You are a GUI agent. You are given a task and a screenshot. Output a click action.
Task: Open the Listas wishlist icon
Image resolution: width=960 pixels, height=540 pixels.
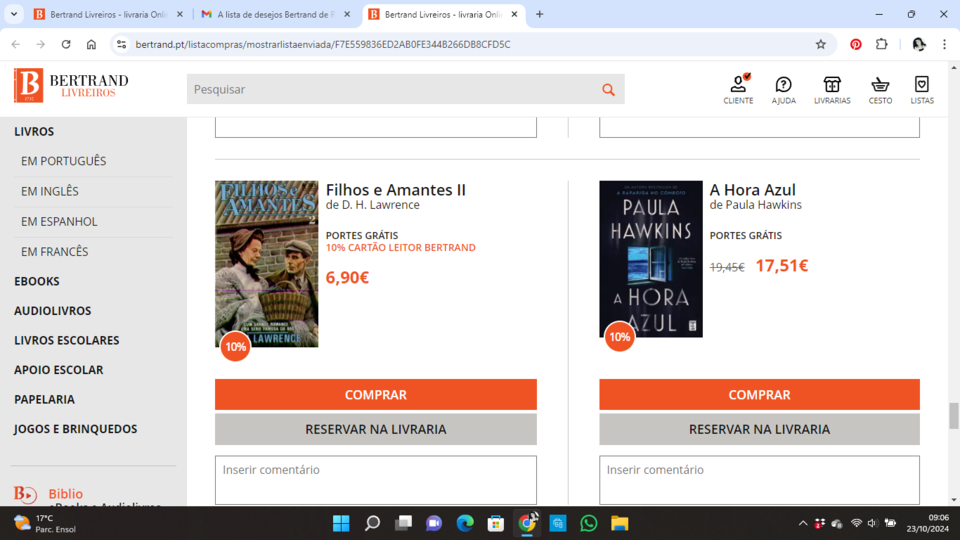(922, 88)
